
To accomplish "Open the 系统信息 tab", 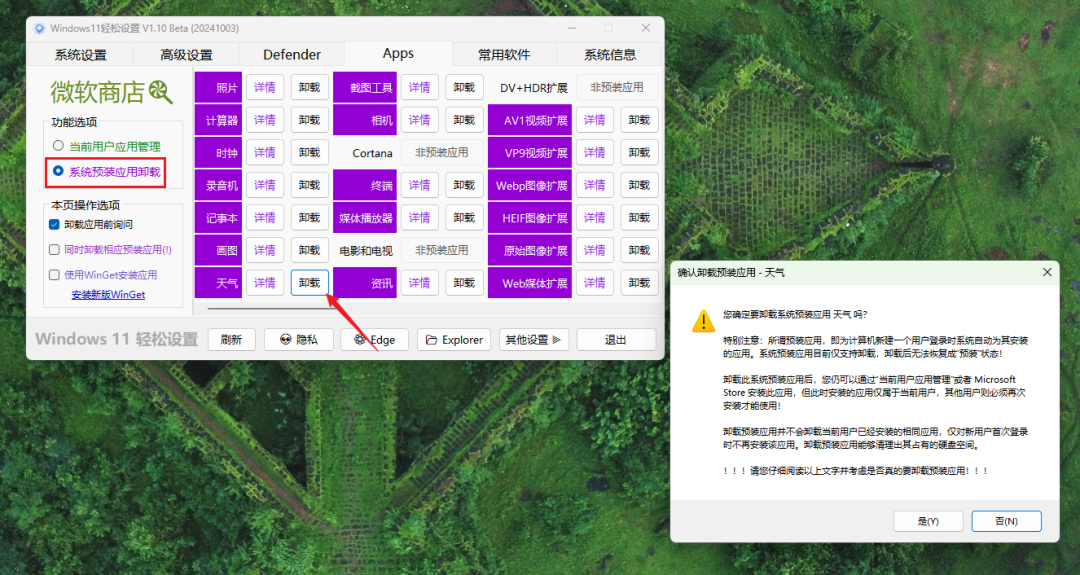I will pos(610,54).
